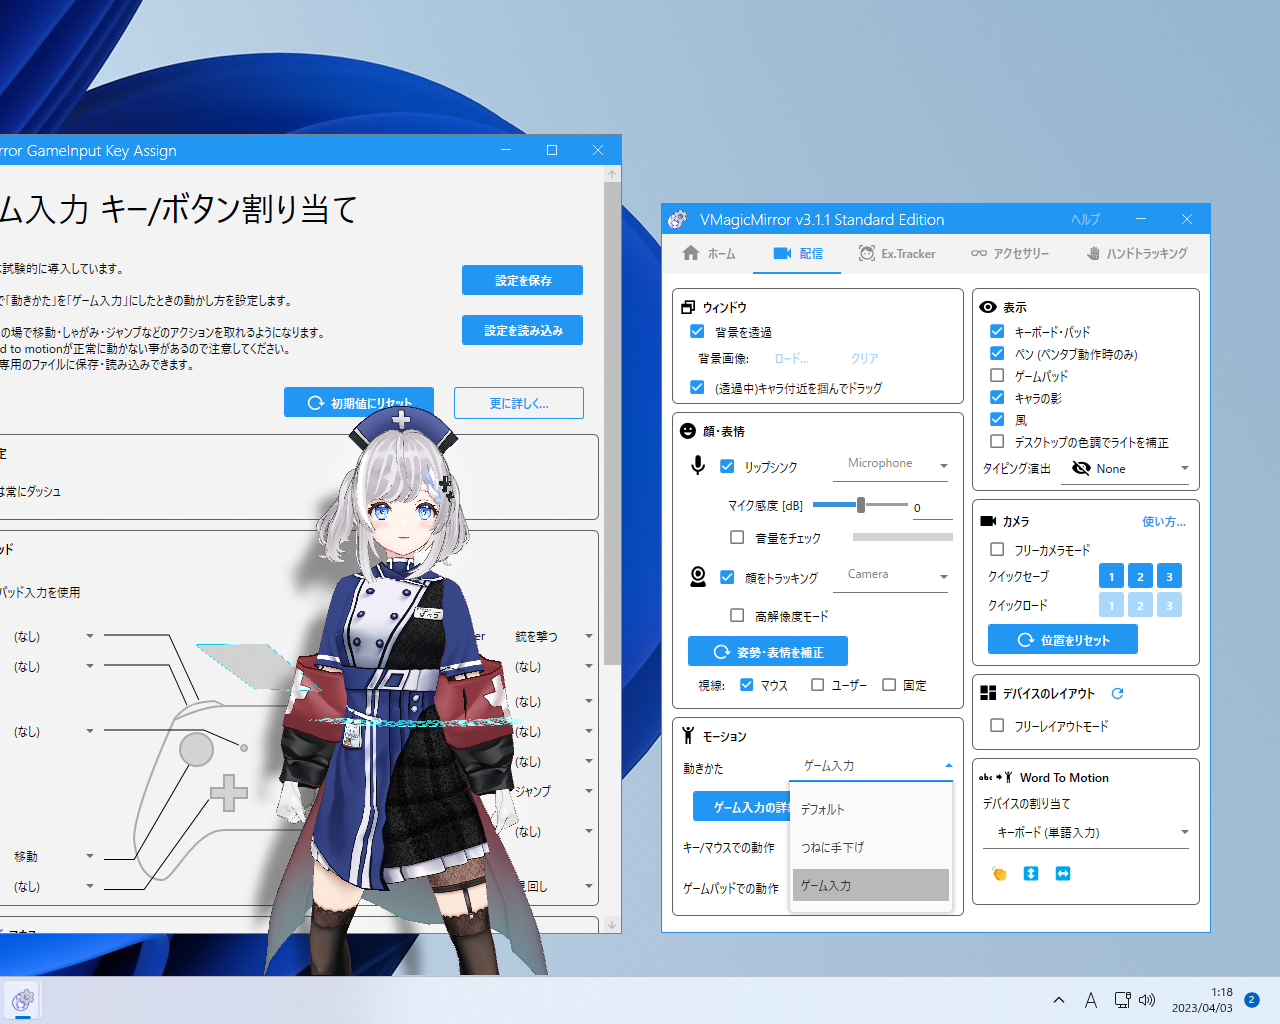Select the vertical arrows icon in Word To Motion
This screenshot has width=1280, height=1024.
tap(1030, 873)
